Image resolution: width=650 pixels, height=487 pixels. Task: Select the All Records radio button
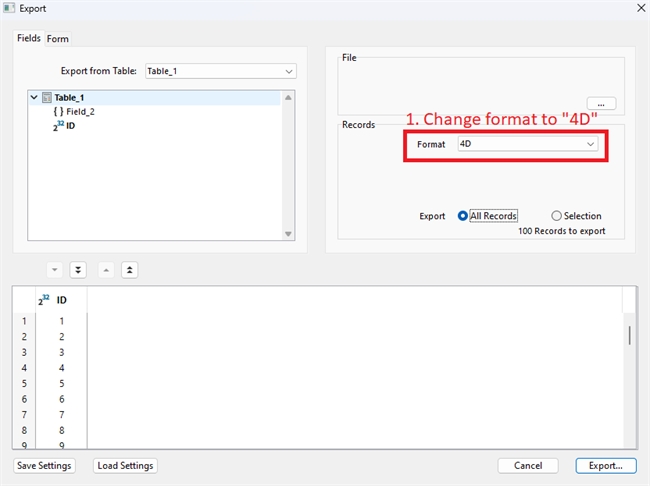coord(463,216)
